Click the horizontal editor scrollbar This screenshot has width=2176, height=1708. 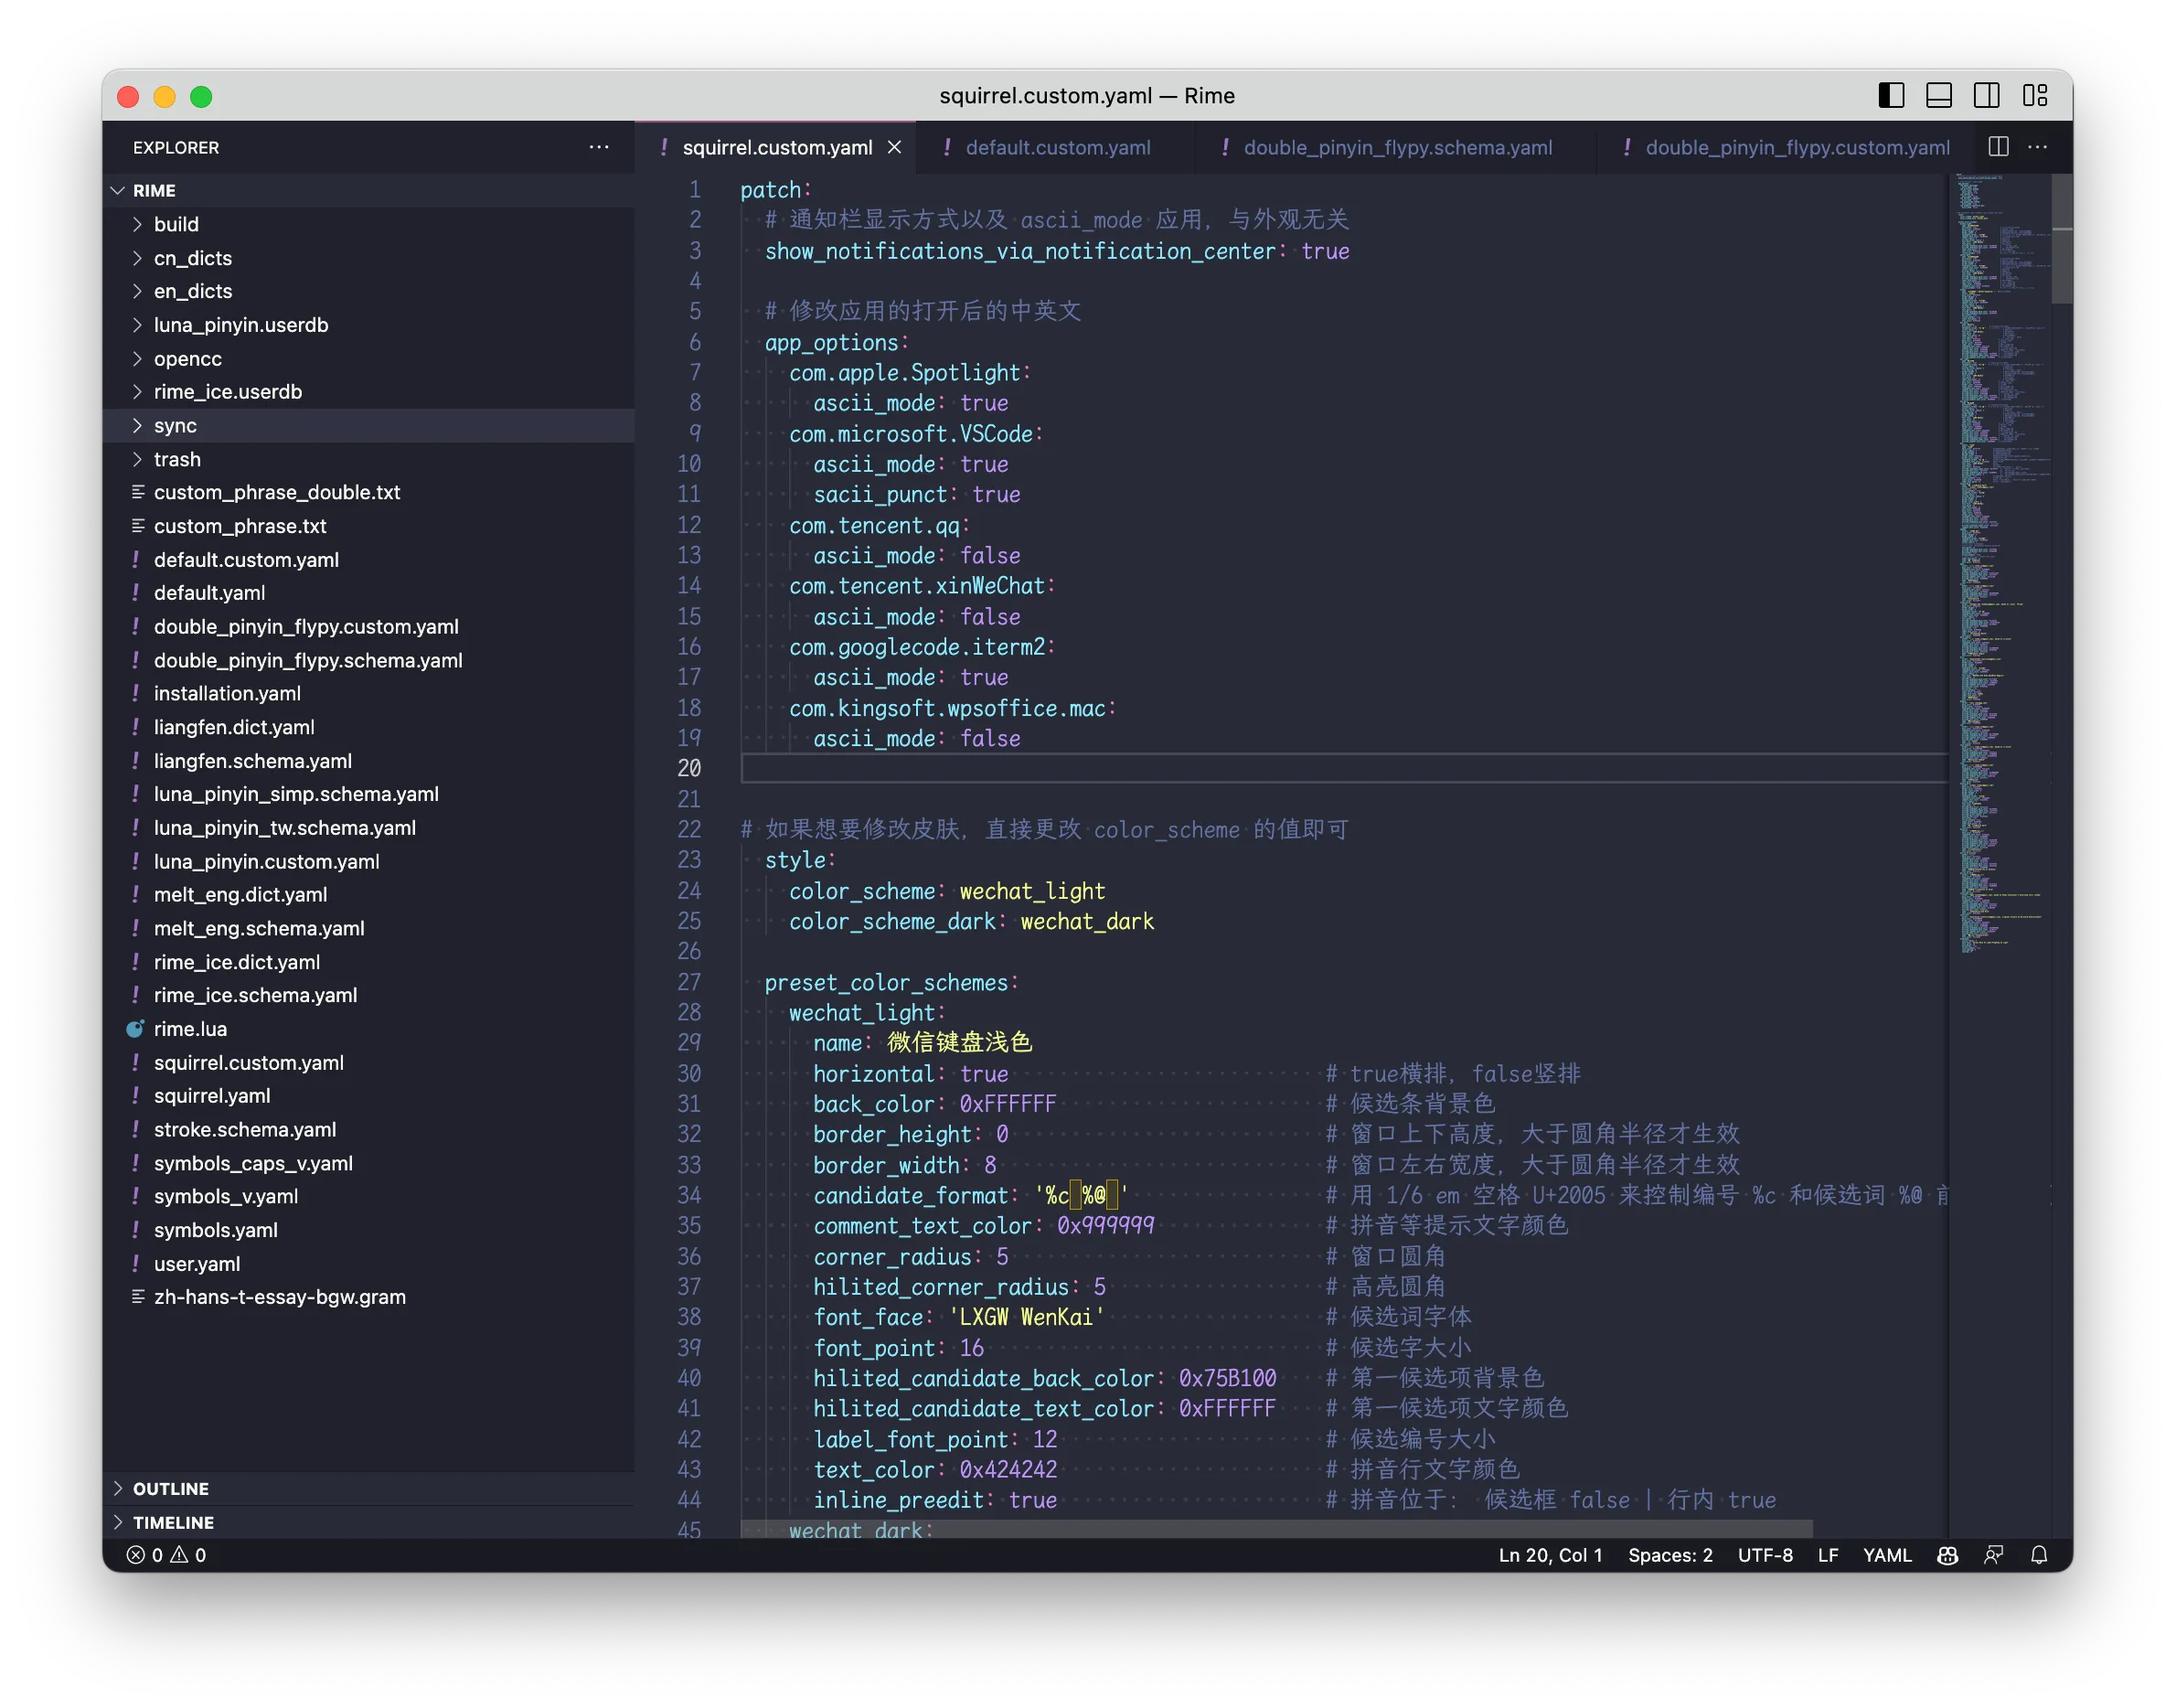[x=1276, y=1529]
